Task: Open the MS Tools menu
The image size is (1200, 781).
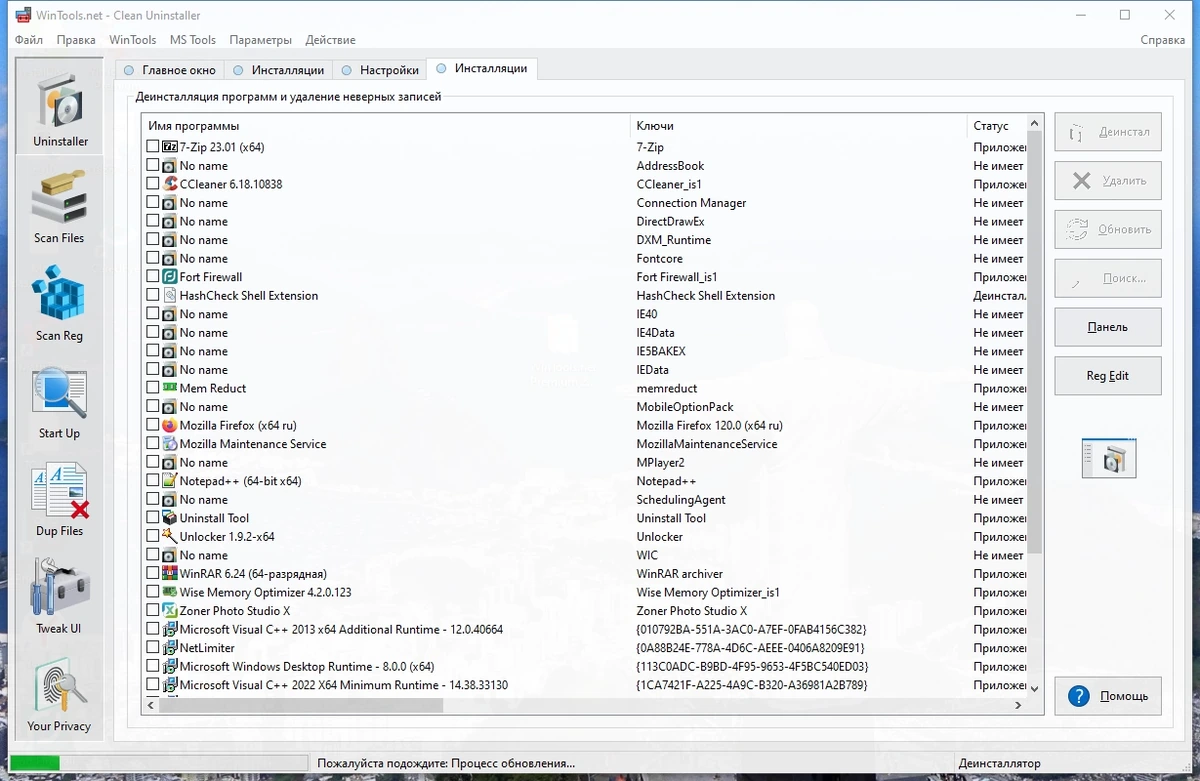Action: pyautogui.click(x=193, y=40)
